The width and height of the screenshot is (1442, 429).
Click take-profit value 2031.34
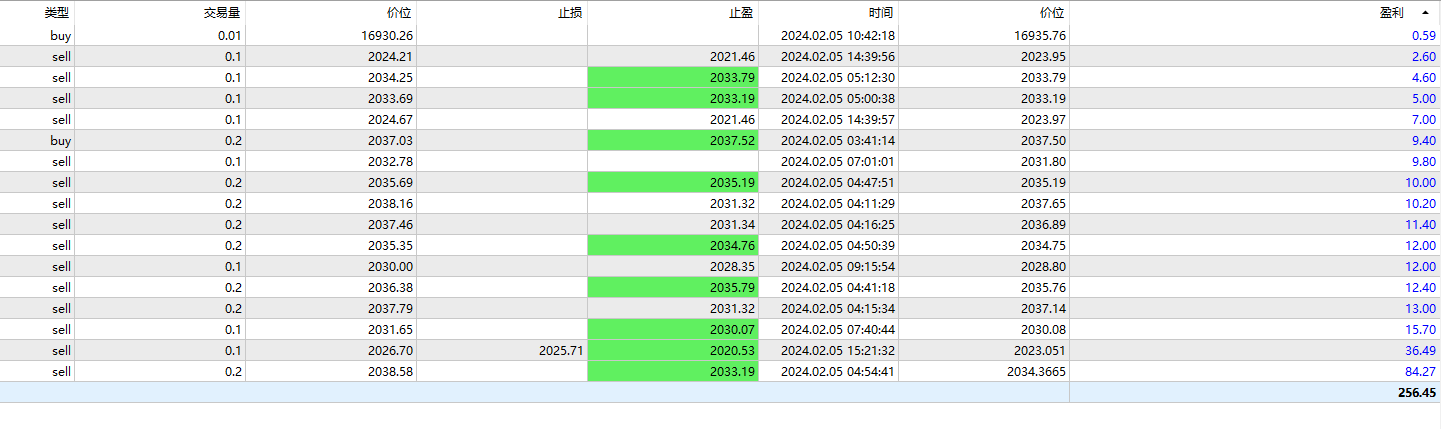[732, 224]
